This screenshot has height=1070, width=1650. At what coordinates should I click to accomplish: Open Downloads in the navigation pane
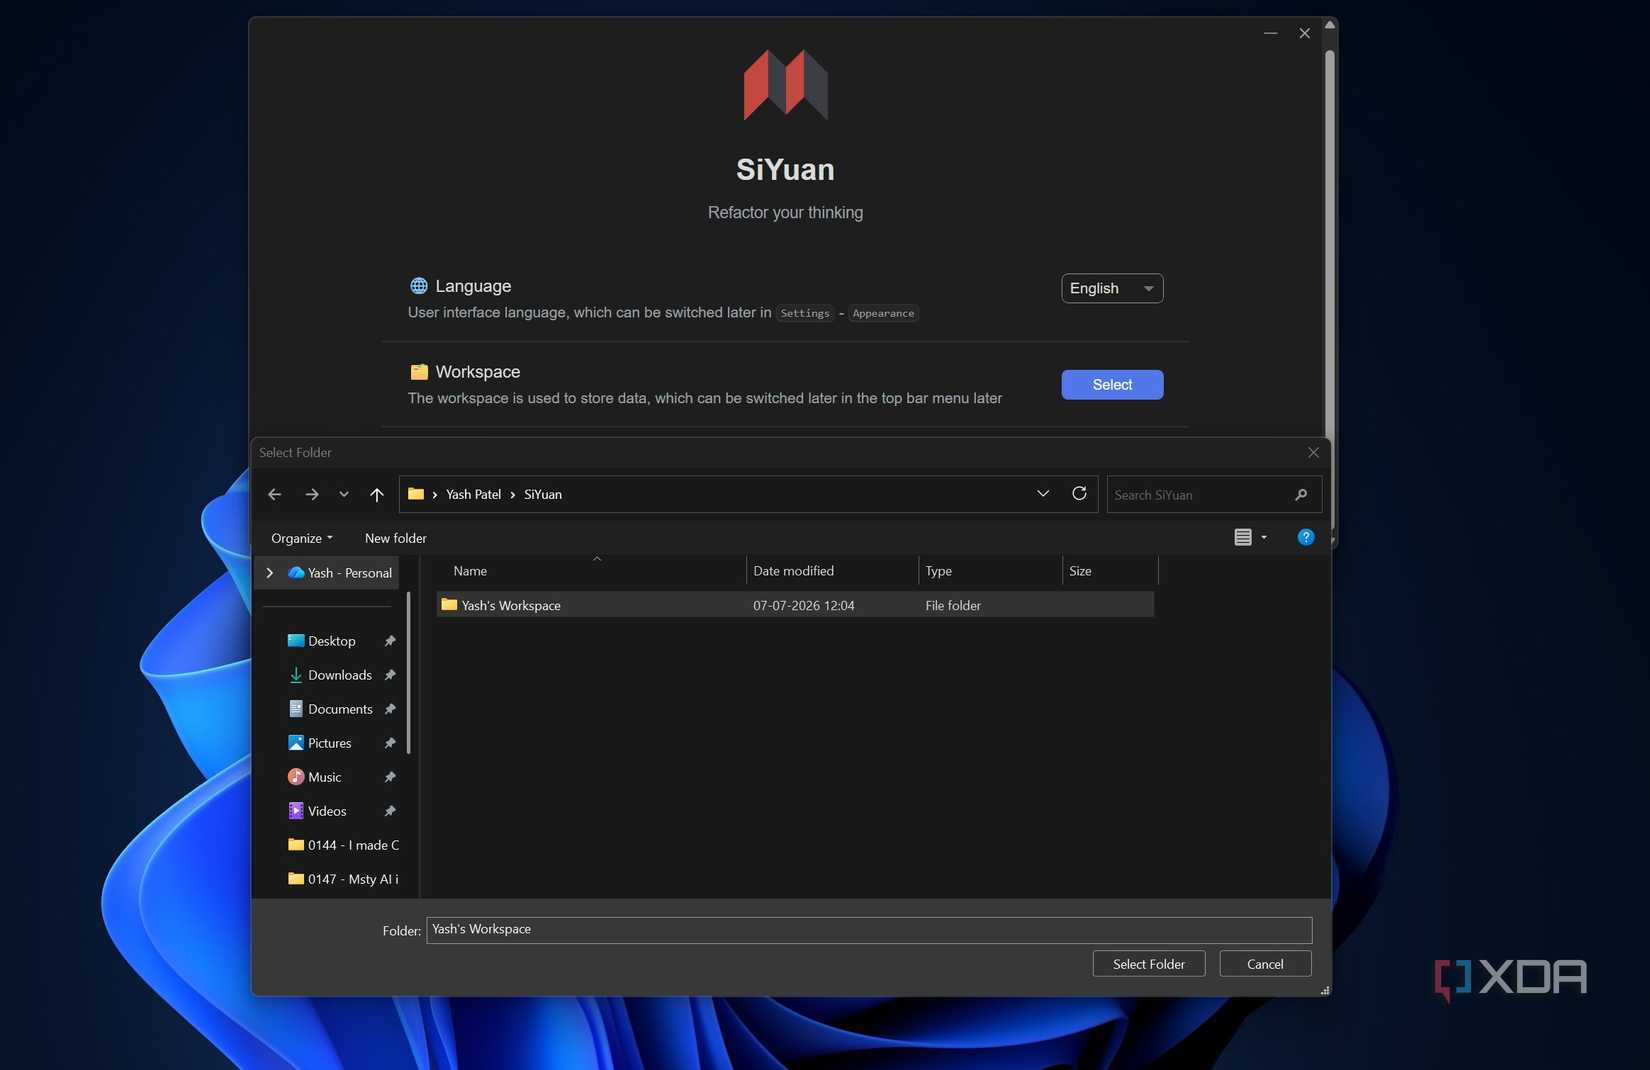[331, 675]
